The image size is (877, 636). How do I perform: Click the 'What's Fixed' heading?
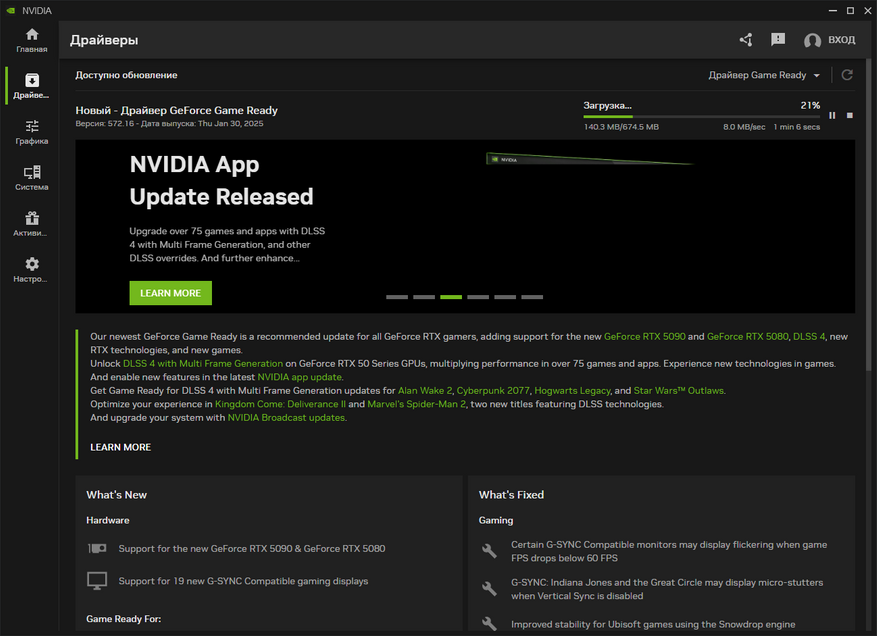click(511, 494)
